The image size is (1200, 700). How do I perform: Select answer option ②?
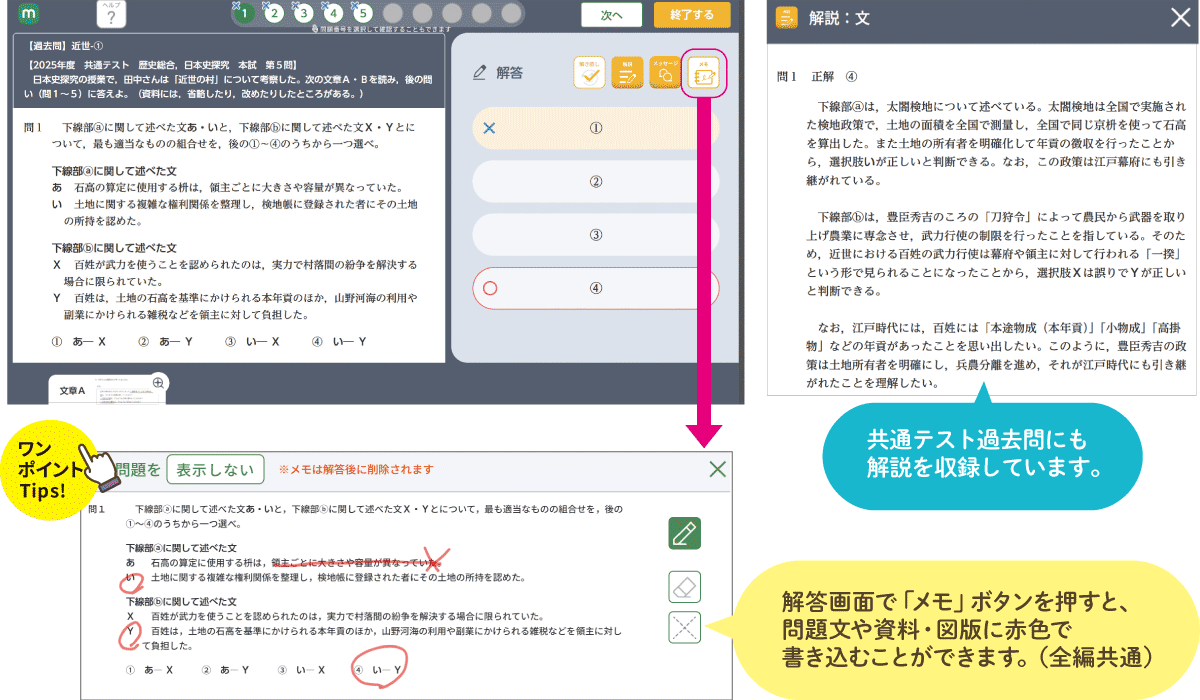click(x=595, y=181)
